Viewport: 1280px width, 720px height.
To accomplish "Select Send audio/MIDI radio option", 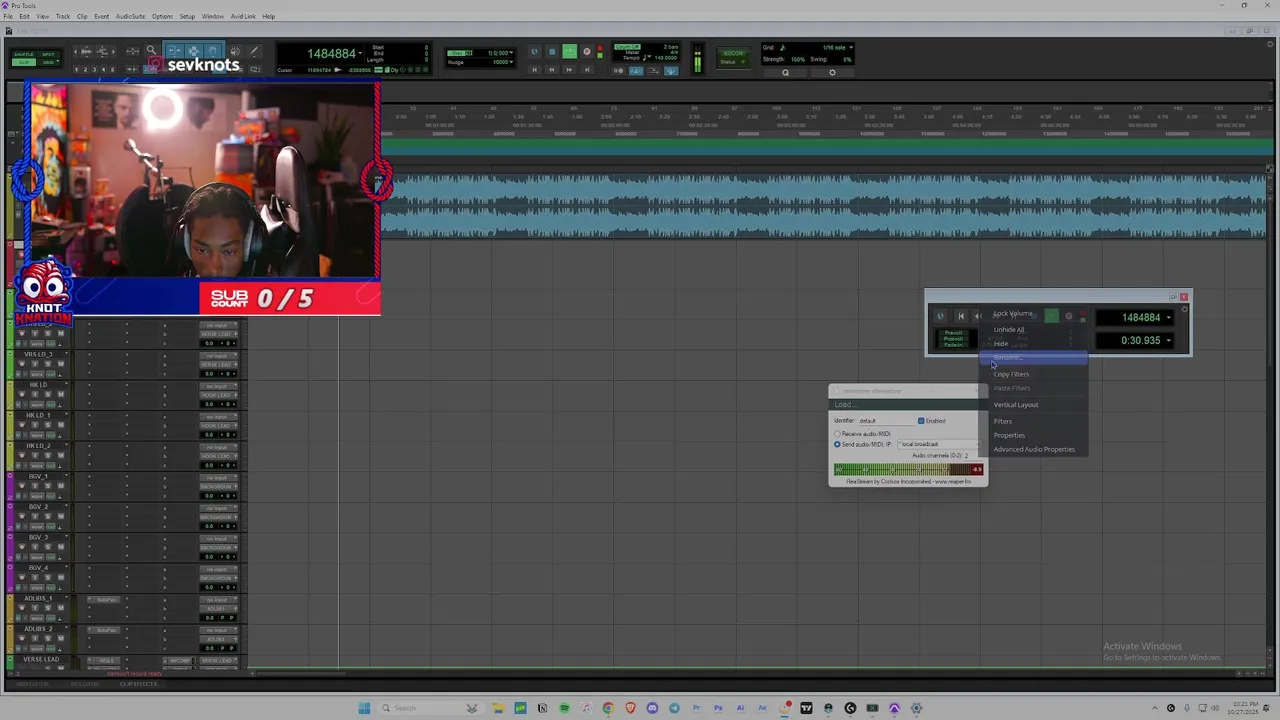I will click(x=837, y=445).
